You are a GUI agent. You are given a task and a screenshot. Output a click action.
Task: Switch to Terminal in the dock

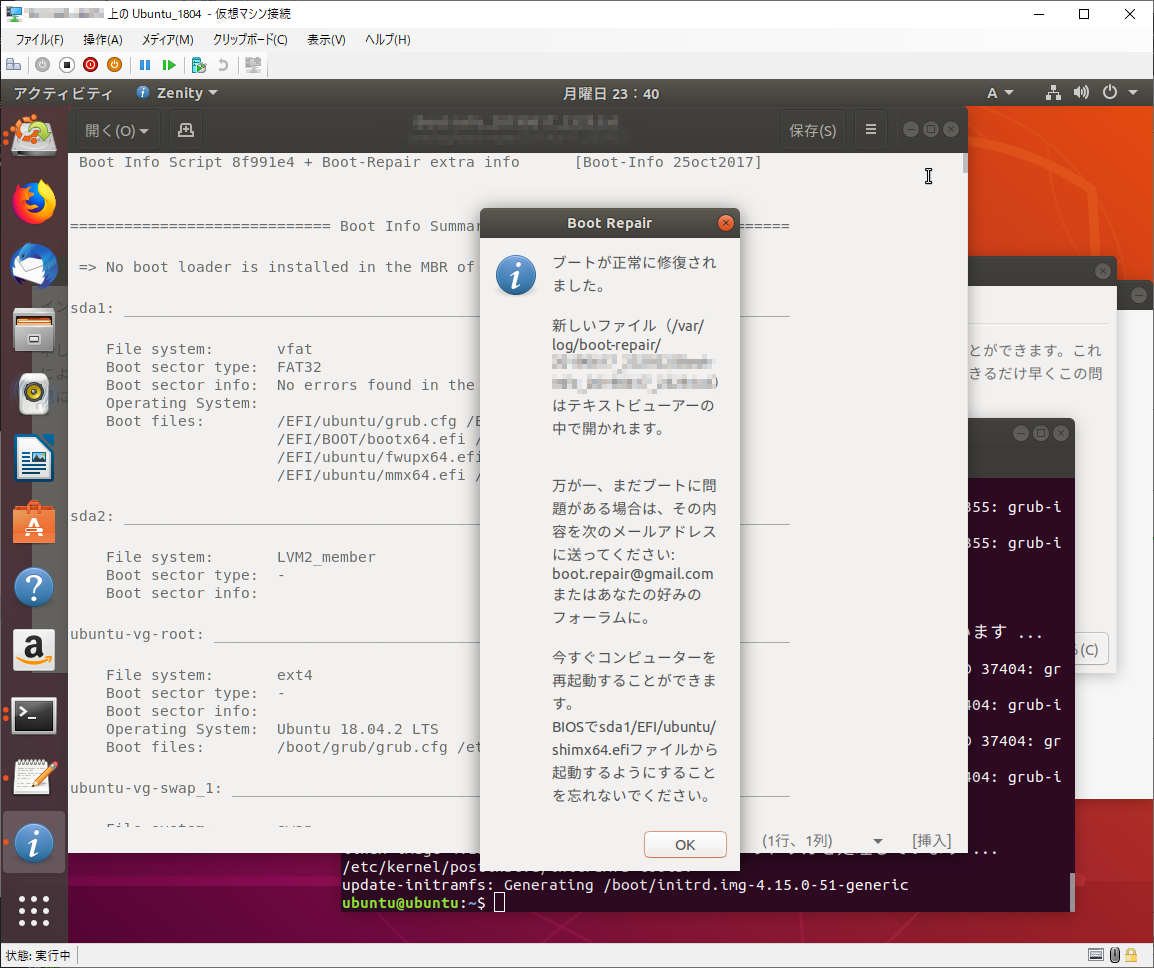pos(34,715)
